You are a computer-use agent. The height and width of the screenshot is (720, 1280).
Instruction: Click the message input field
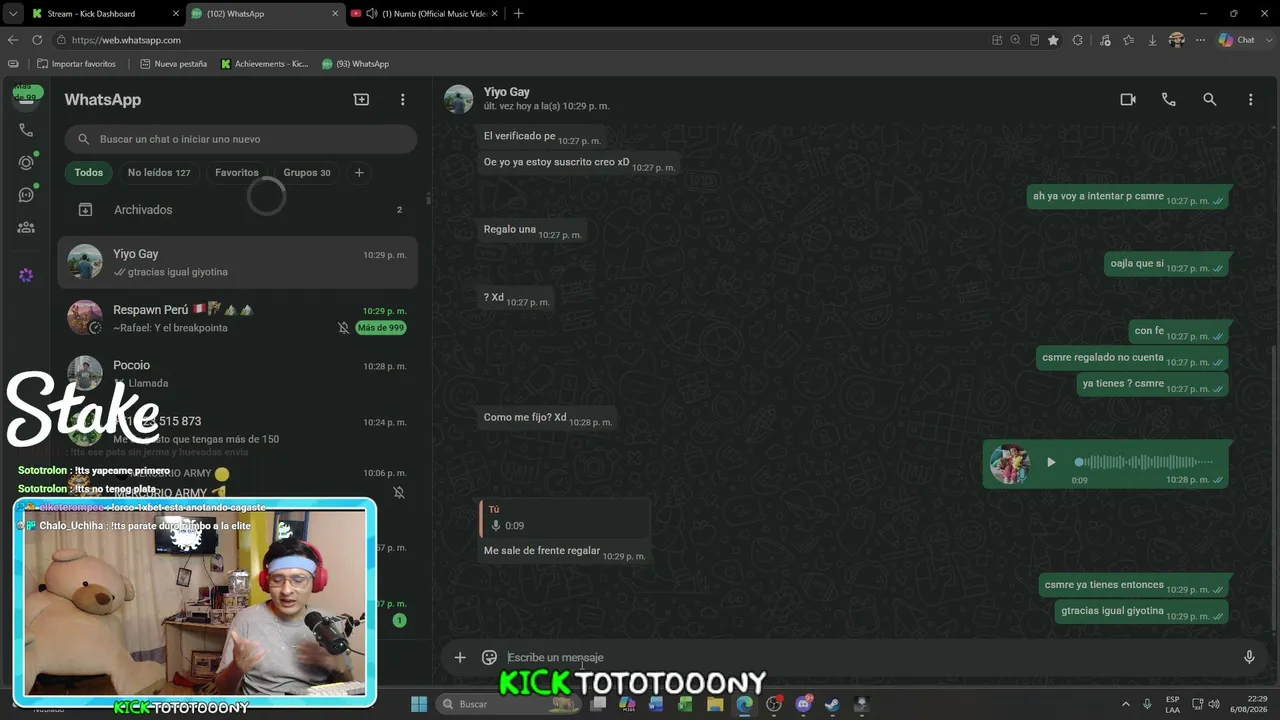click(865, 657)
